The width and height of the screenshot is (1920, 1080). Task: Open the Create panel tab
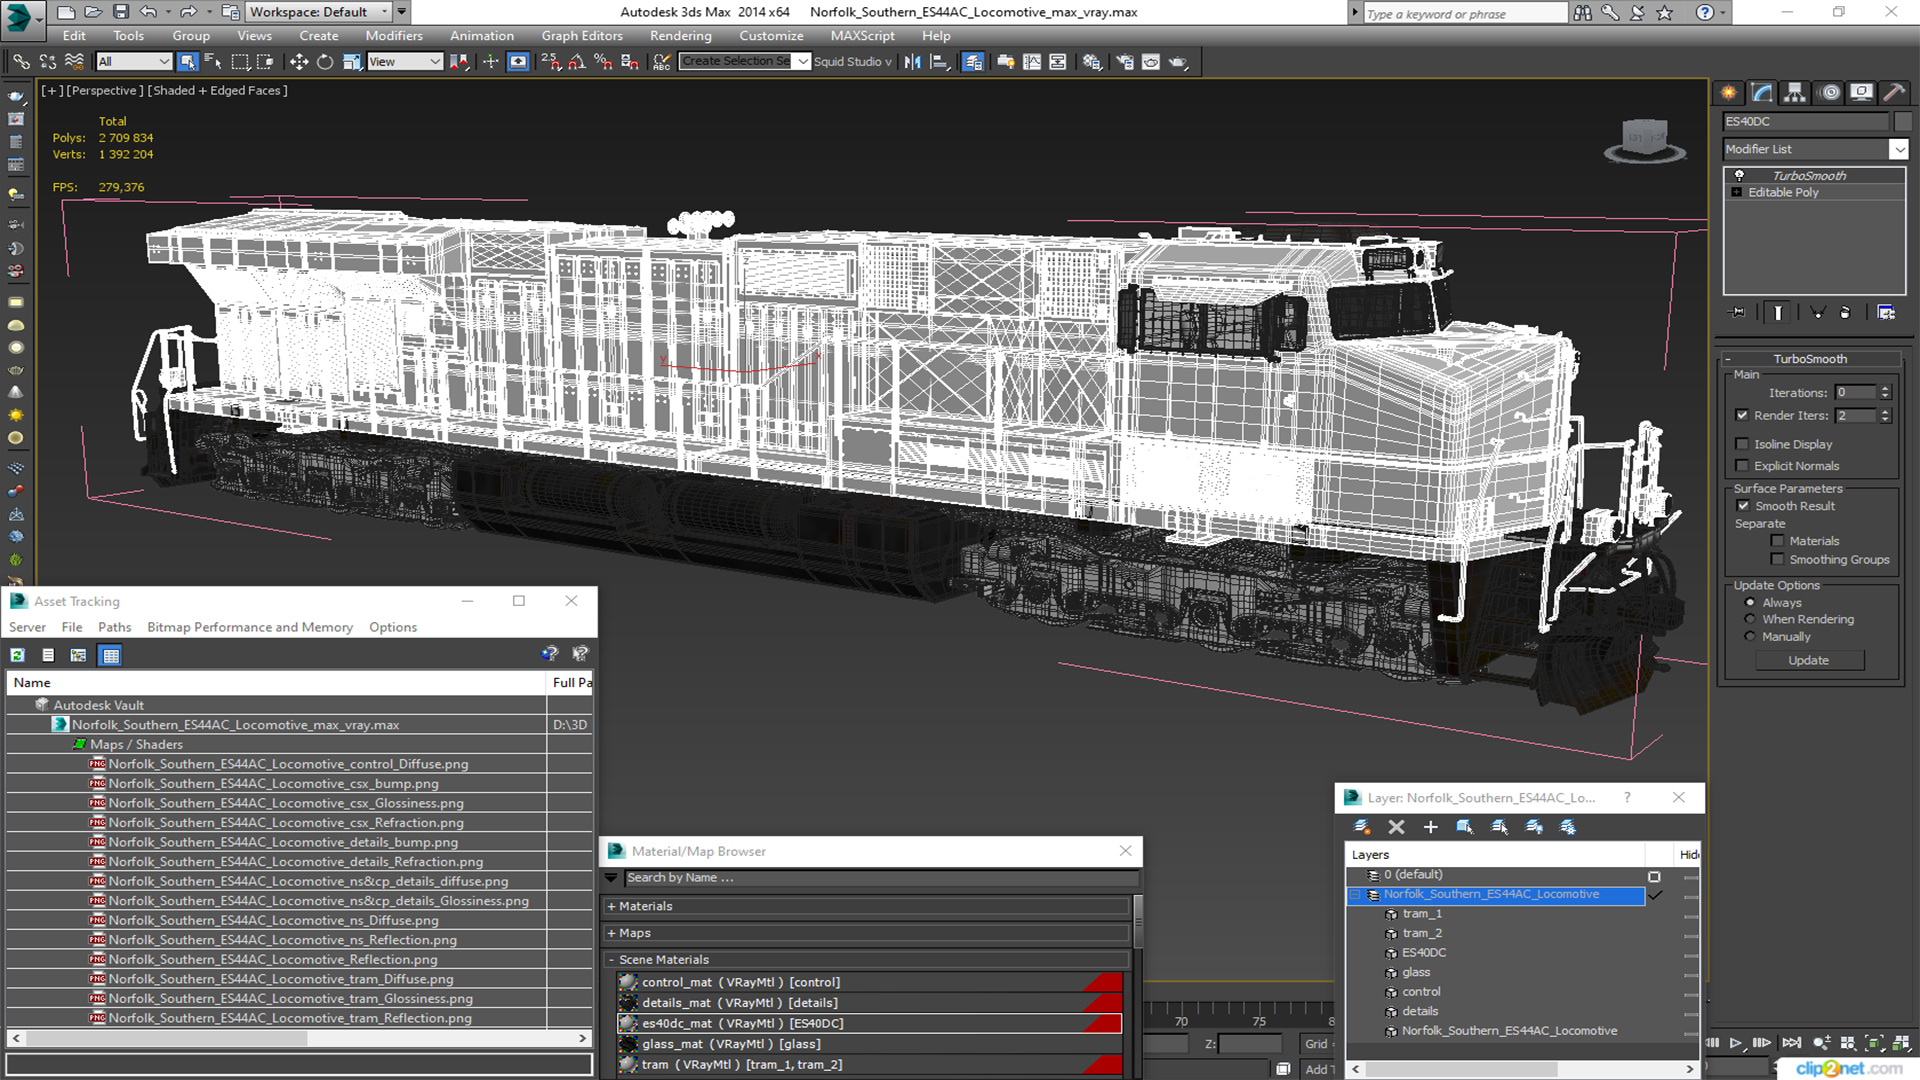1729,93
